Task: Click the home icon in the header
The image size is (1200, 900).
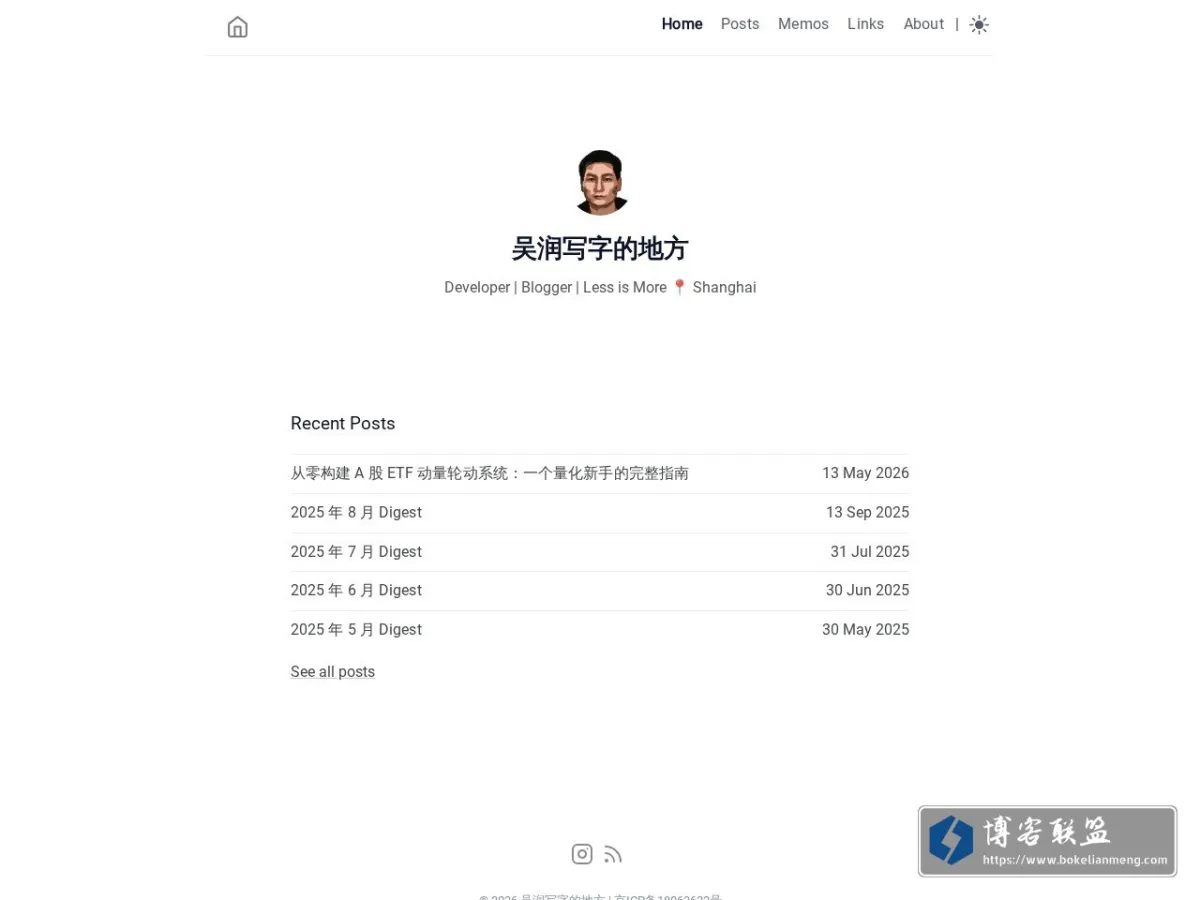Action: (237, 27)
